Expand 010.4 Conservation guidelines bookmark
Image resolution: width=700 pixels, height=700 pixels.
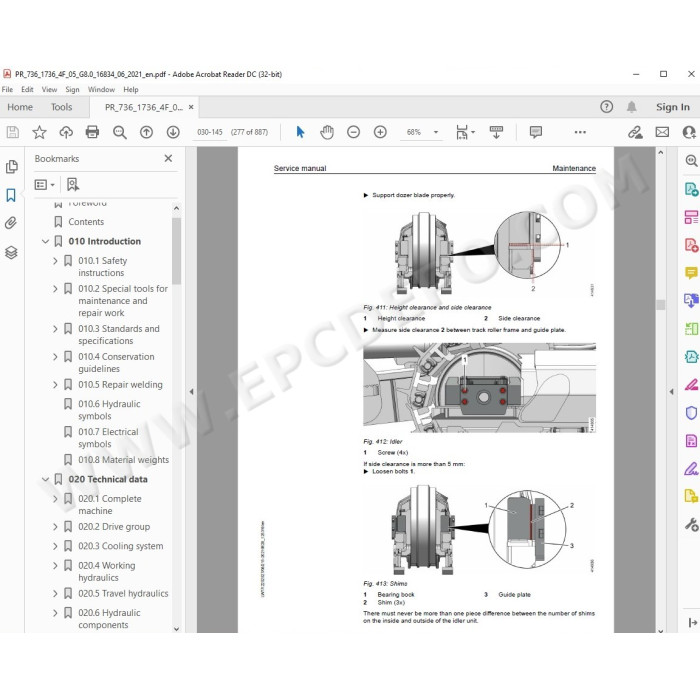click(x=55, y=357)
